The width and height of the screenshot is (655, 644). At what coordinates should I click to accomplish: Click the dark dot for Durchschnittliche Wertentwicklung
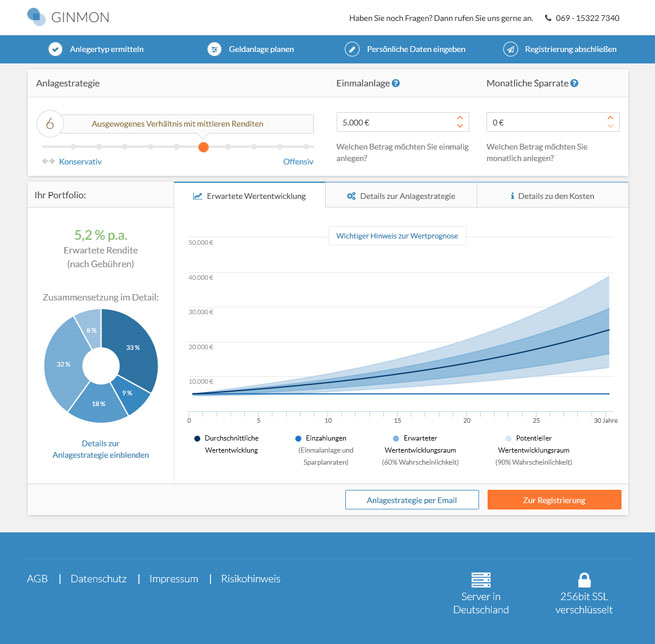click(x=197, y=438)
